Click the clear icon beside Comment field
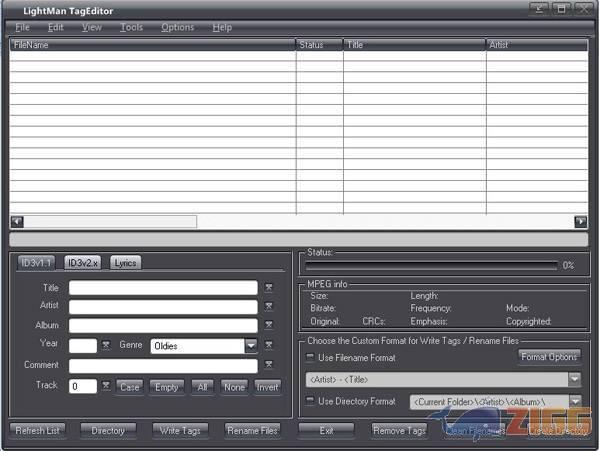Screen dimensions: 600x451 tap(268, 366)
